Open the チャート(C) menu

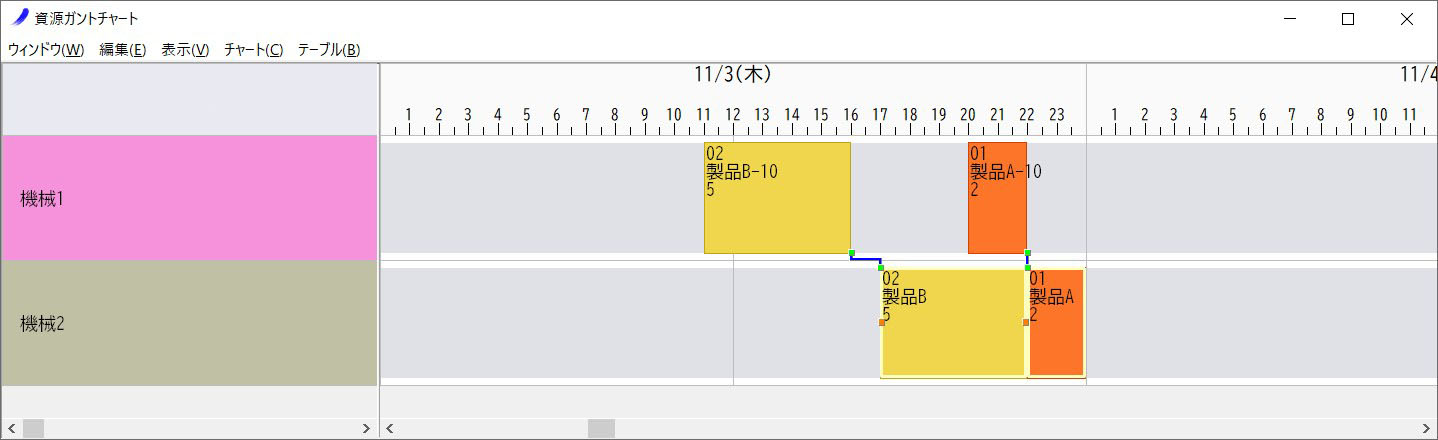coord(254,50)
